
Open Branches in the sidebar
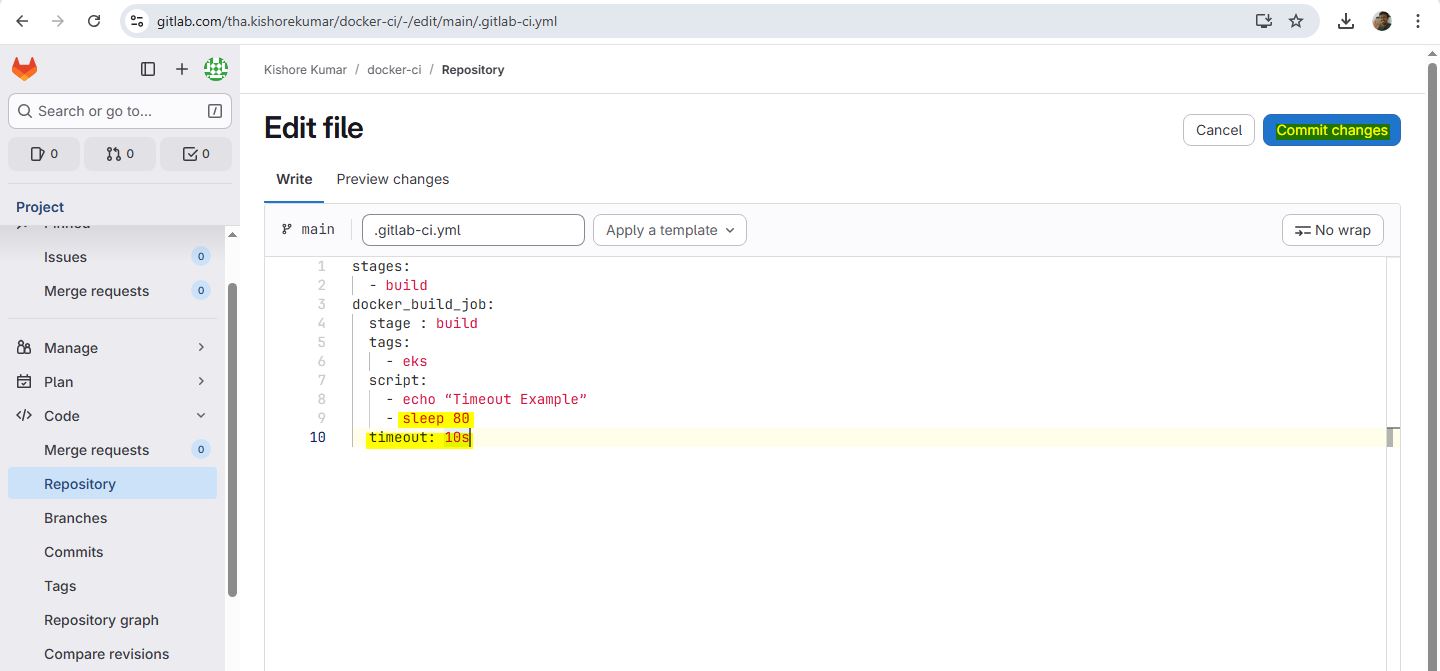[x=76, y=518]
